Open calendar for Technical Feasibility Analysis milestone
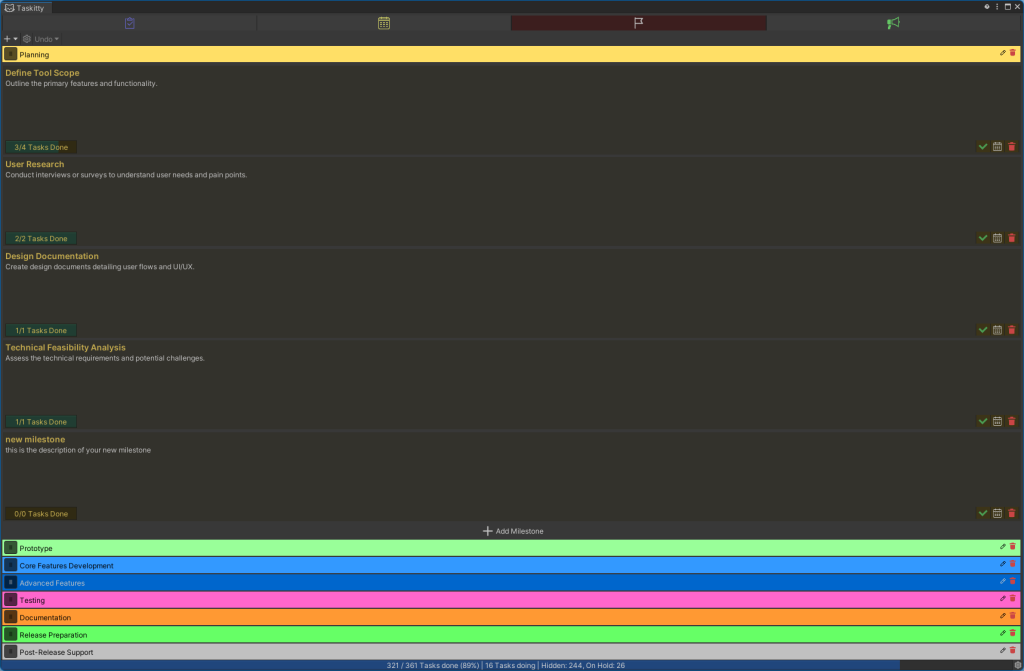1024x671 pixels. [x=997, y=422]
